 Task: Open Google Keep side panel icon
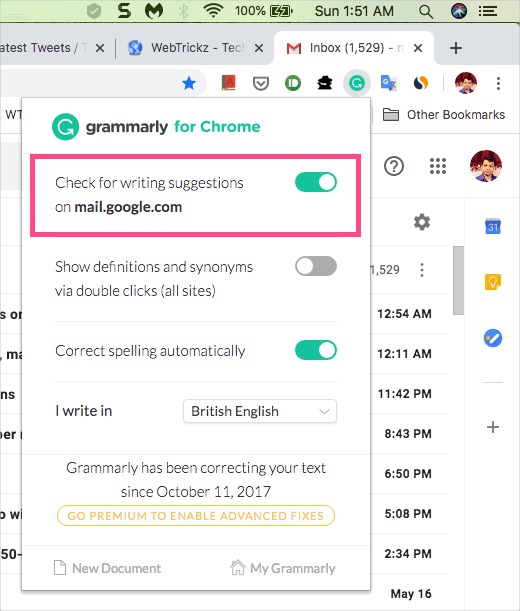click(x=493, y=282)
